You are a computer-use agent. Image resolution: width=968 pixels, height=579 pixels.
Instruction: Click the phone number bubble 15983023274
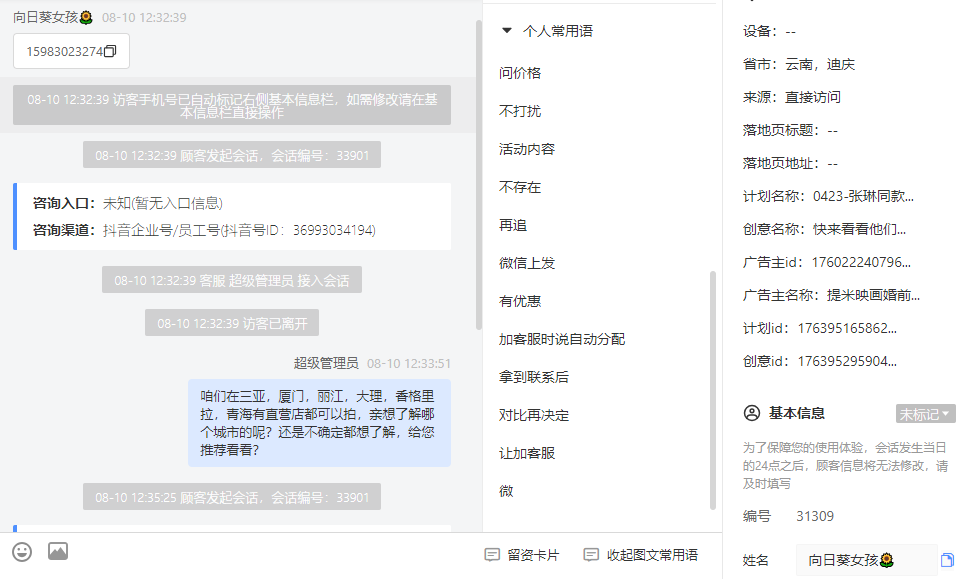[72, 51]
